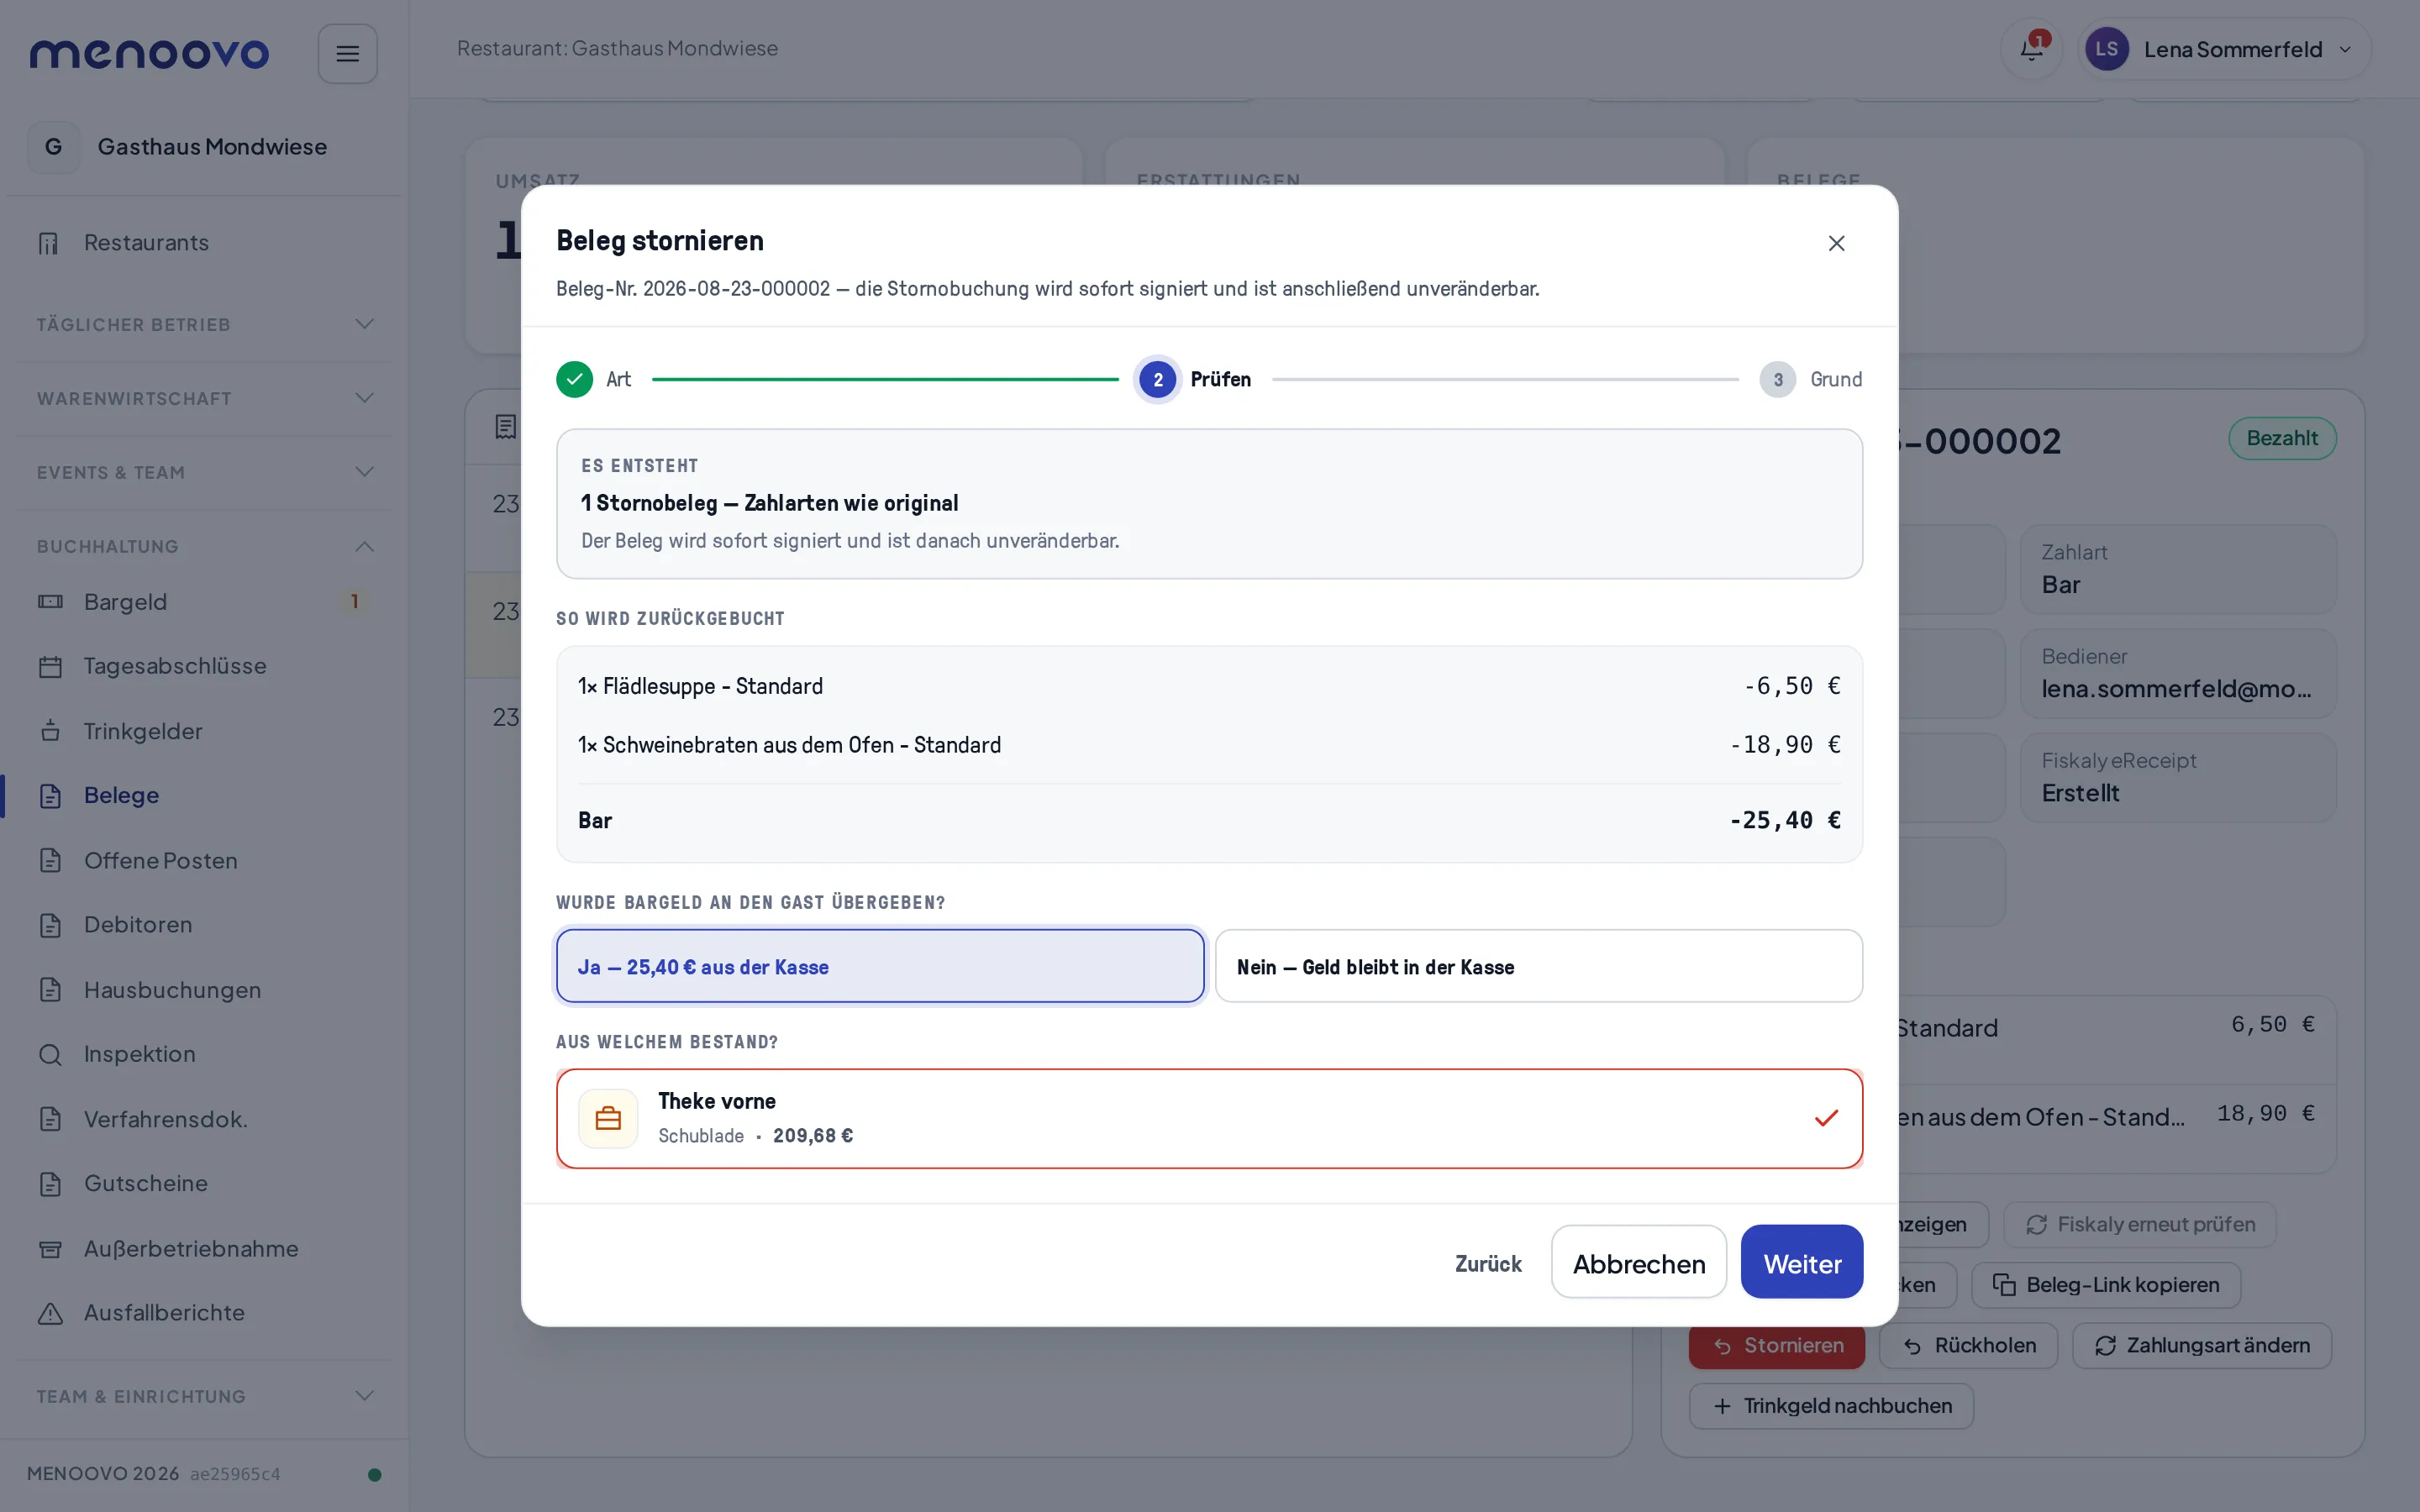Jump to step 3 Grund
2420x1512 pixels.
(1811, 379)
